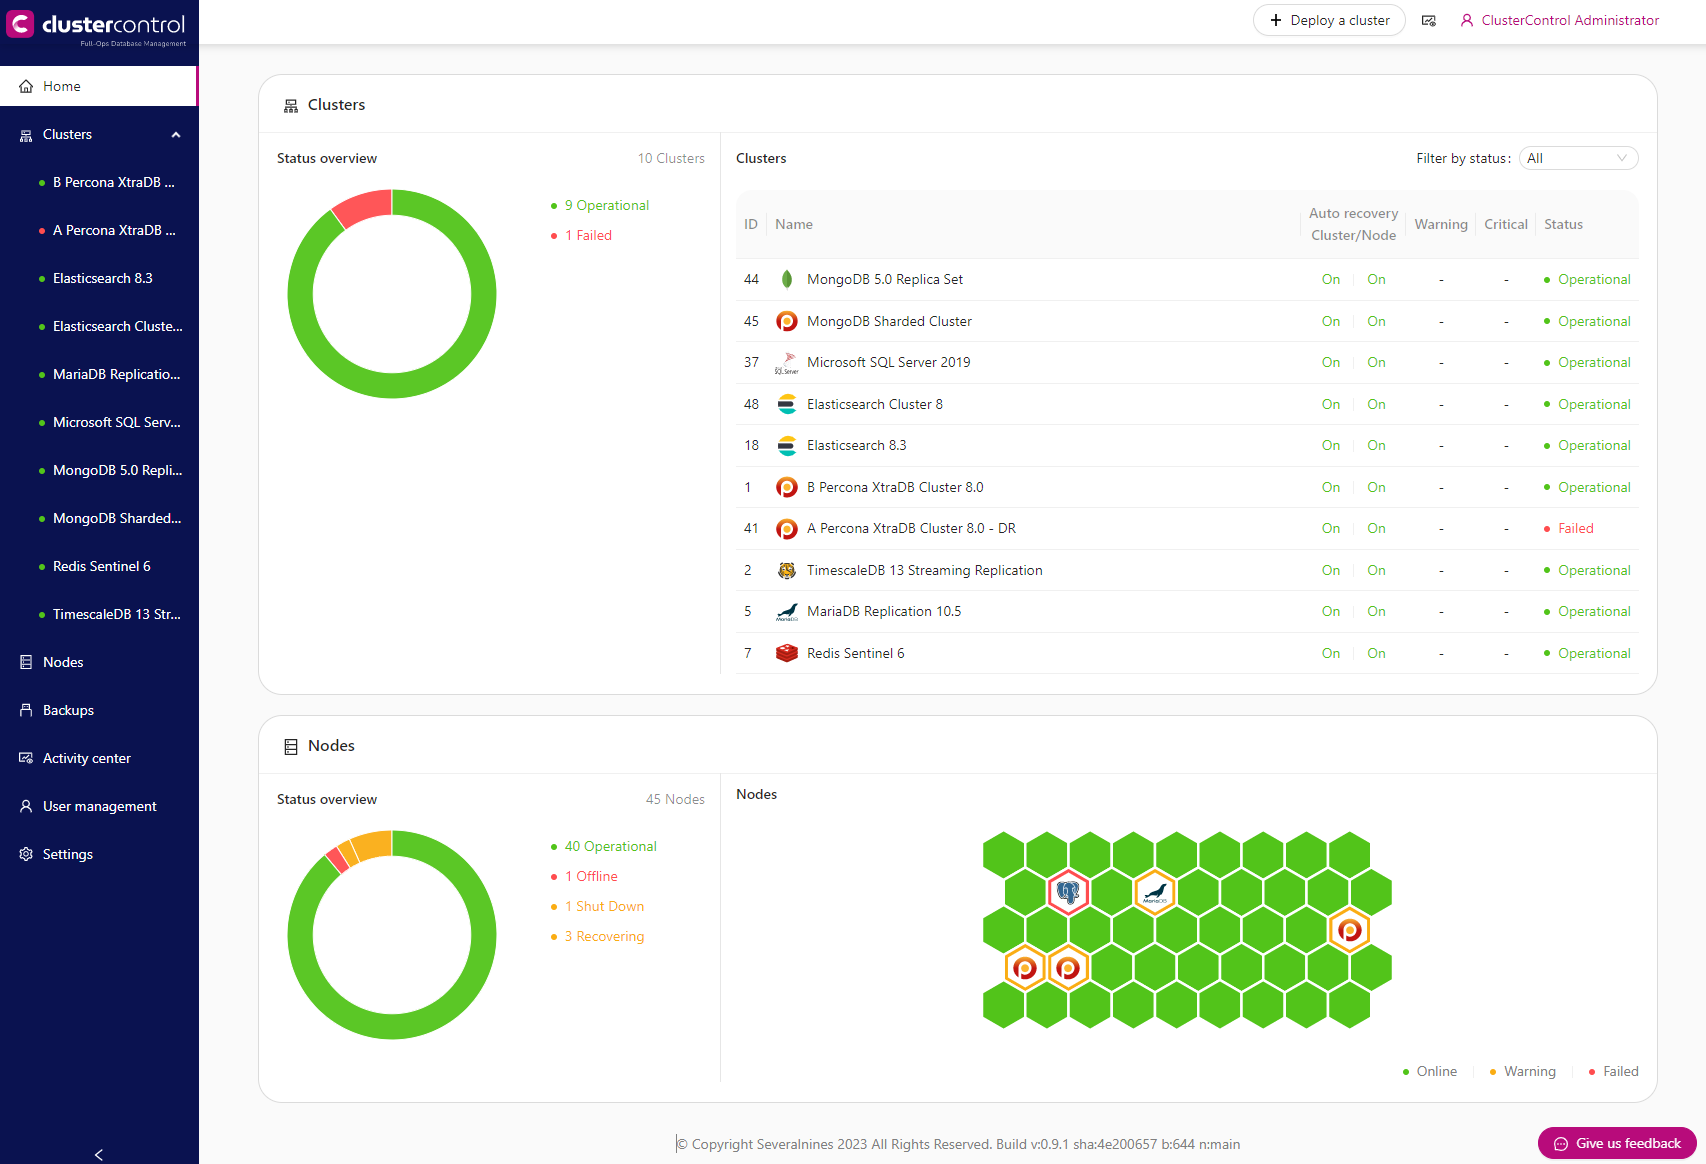Click the Elasticsearch icon beside Elasticsearch Cluster 8
Viewport: 1706px width, 1164px height.
[x=787, y=404]
